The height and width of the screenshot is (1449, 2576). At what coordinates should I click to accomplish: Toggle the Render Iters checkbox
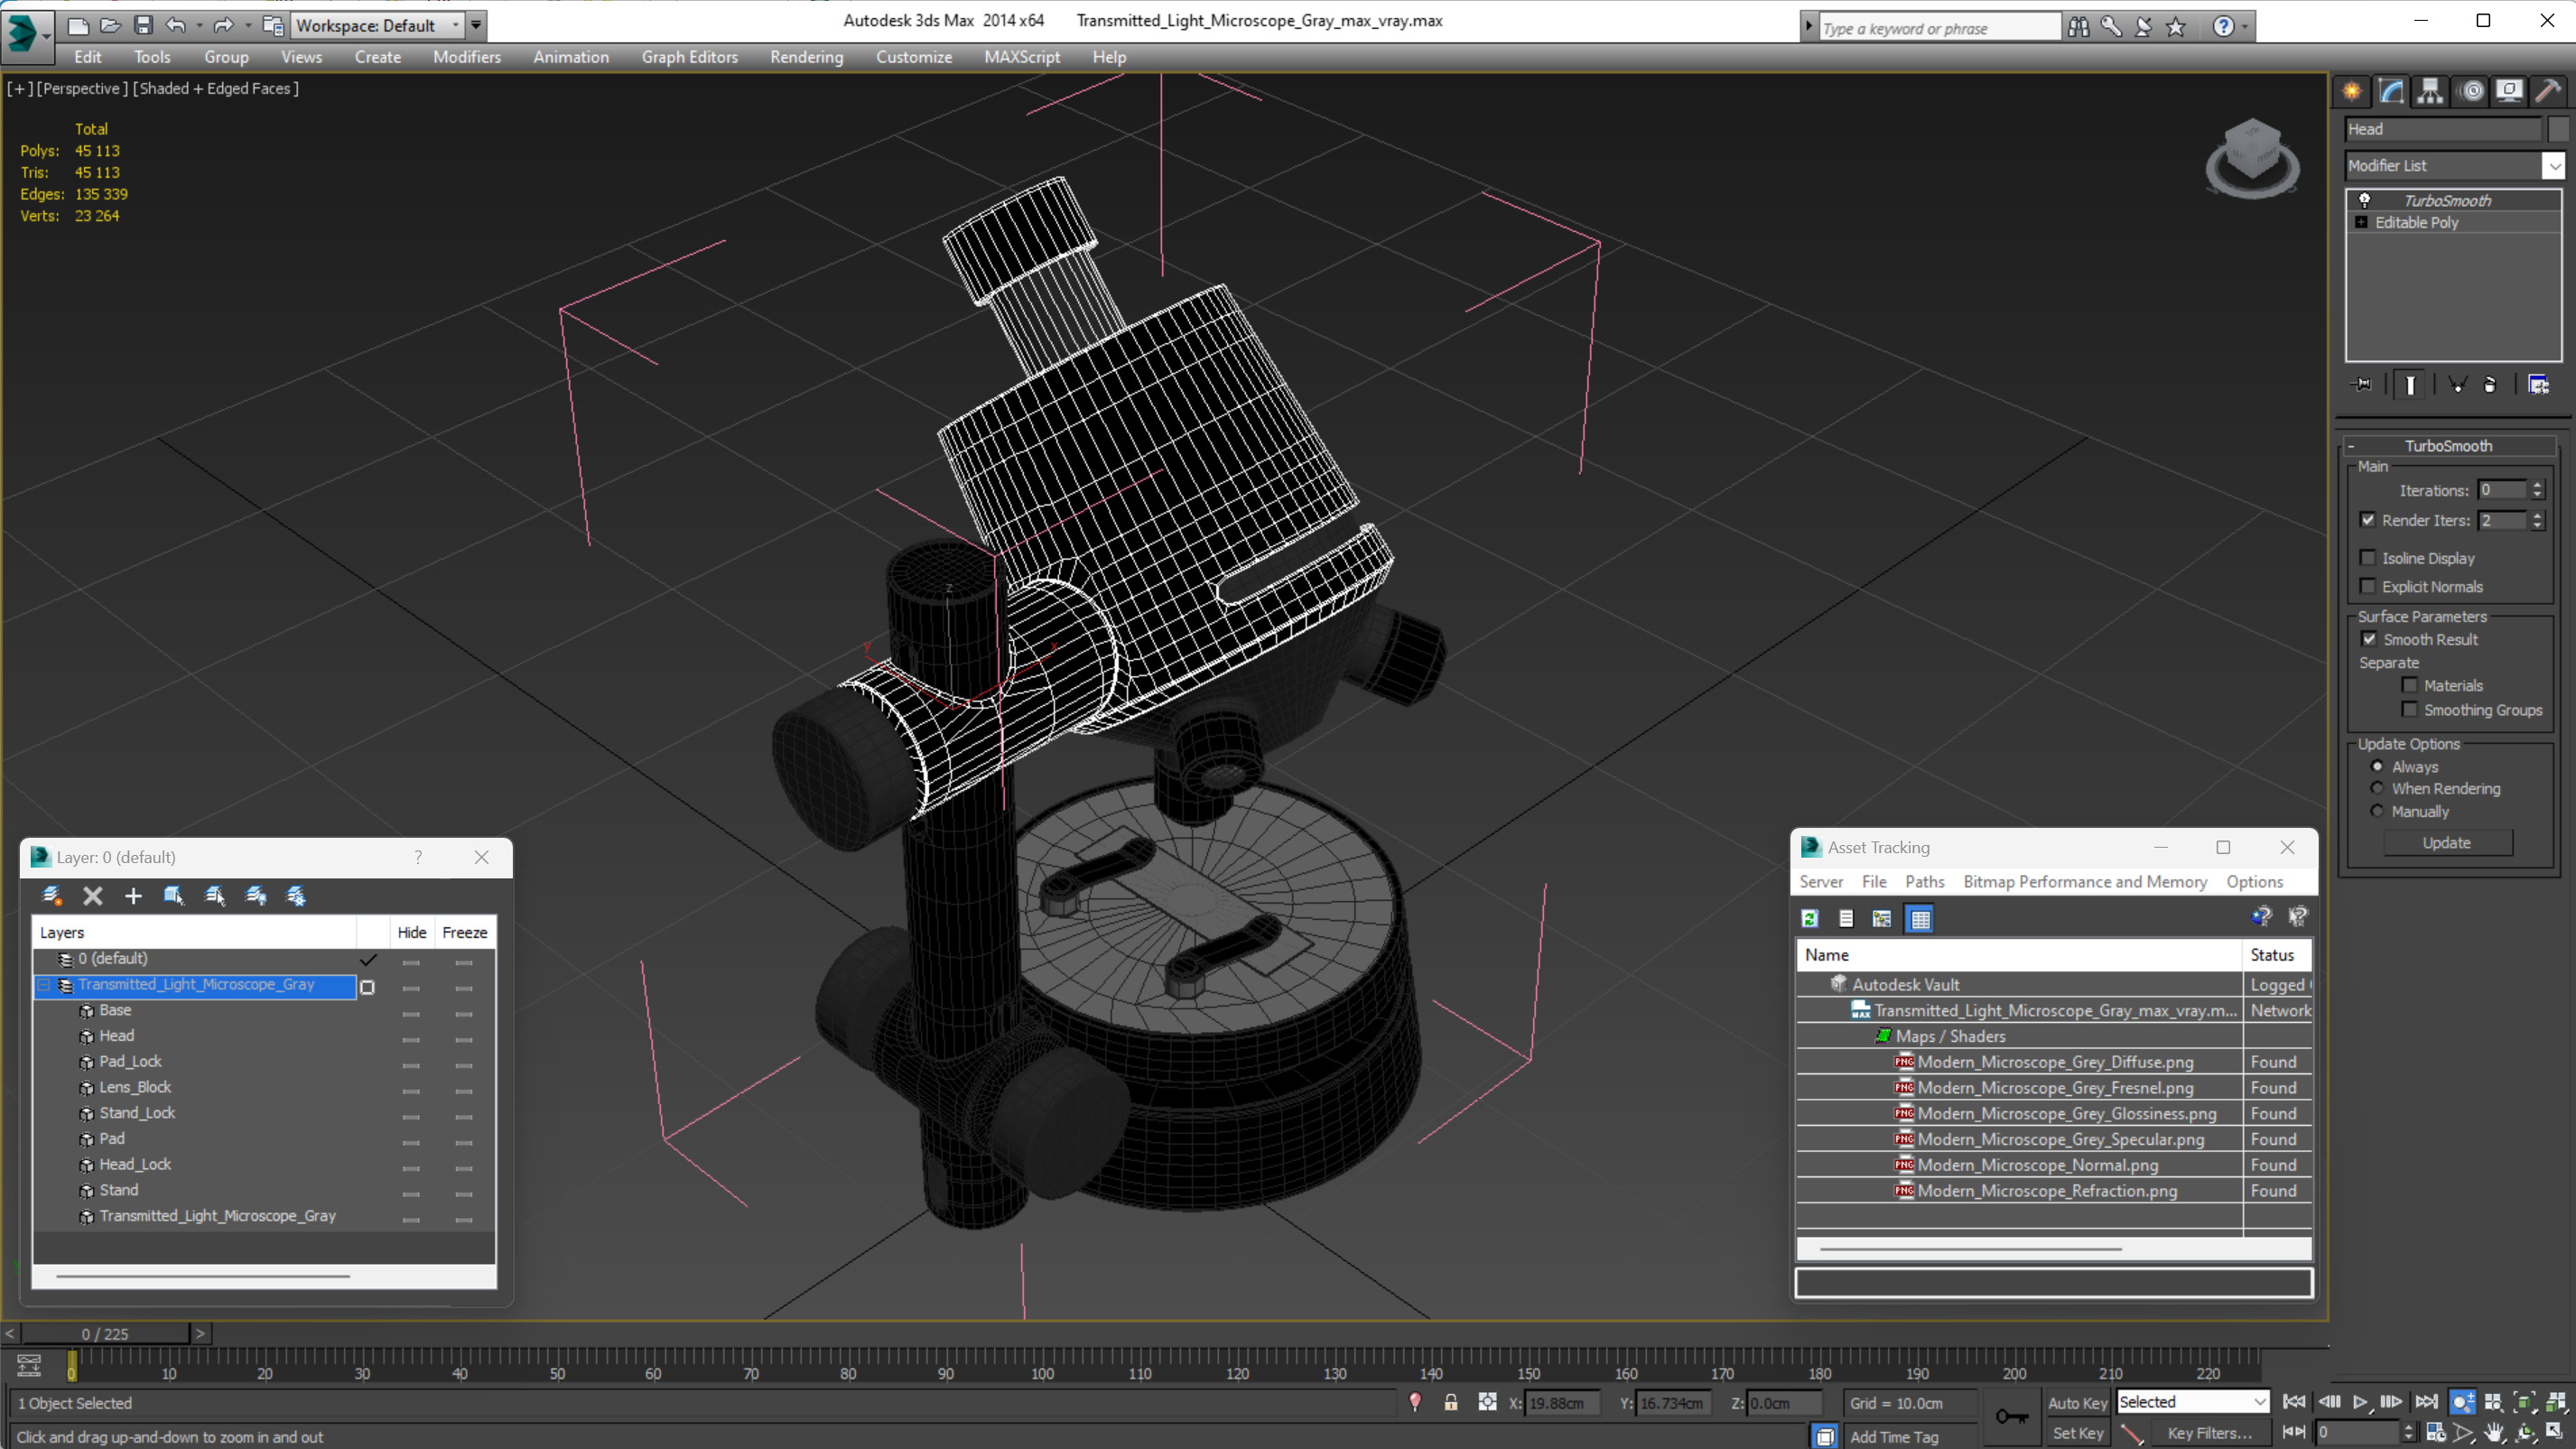click(2367, 520)
